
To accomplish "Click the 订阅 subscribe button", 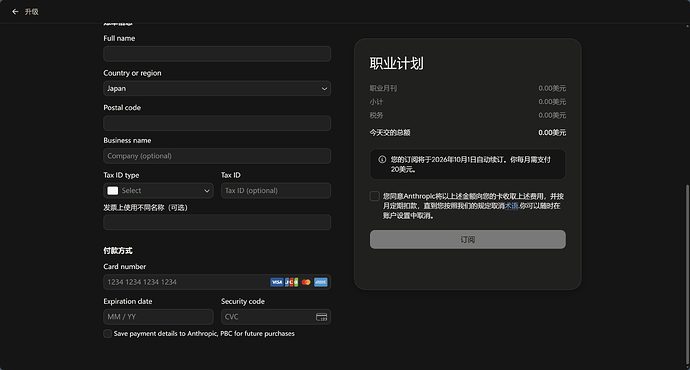I will click(468, 239).
